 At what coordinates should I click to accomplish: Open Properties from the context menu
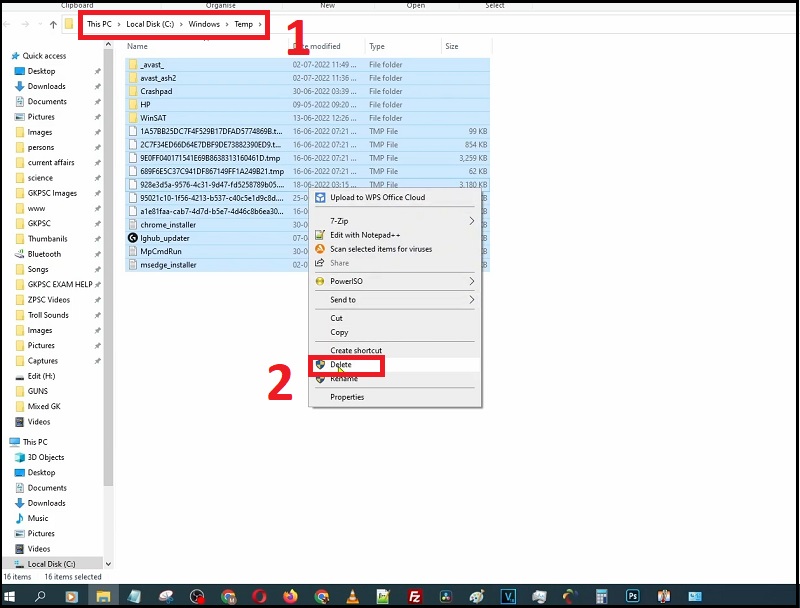click(347, 397)
